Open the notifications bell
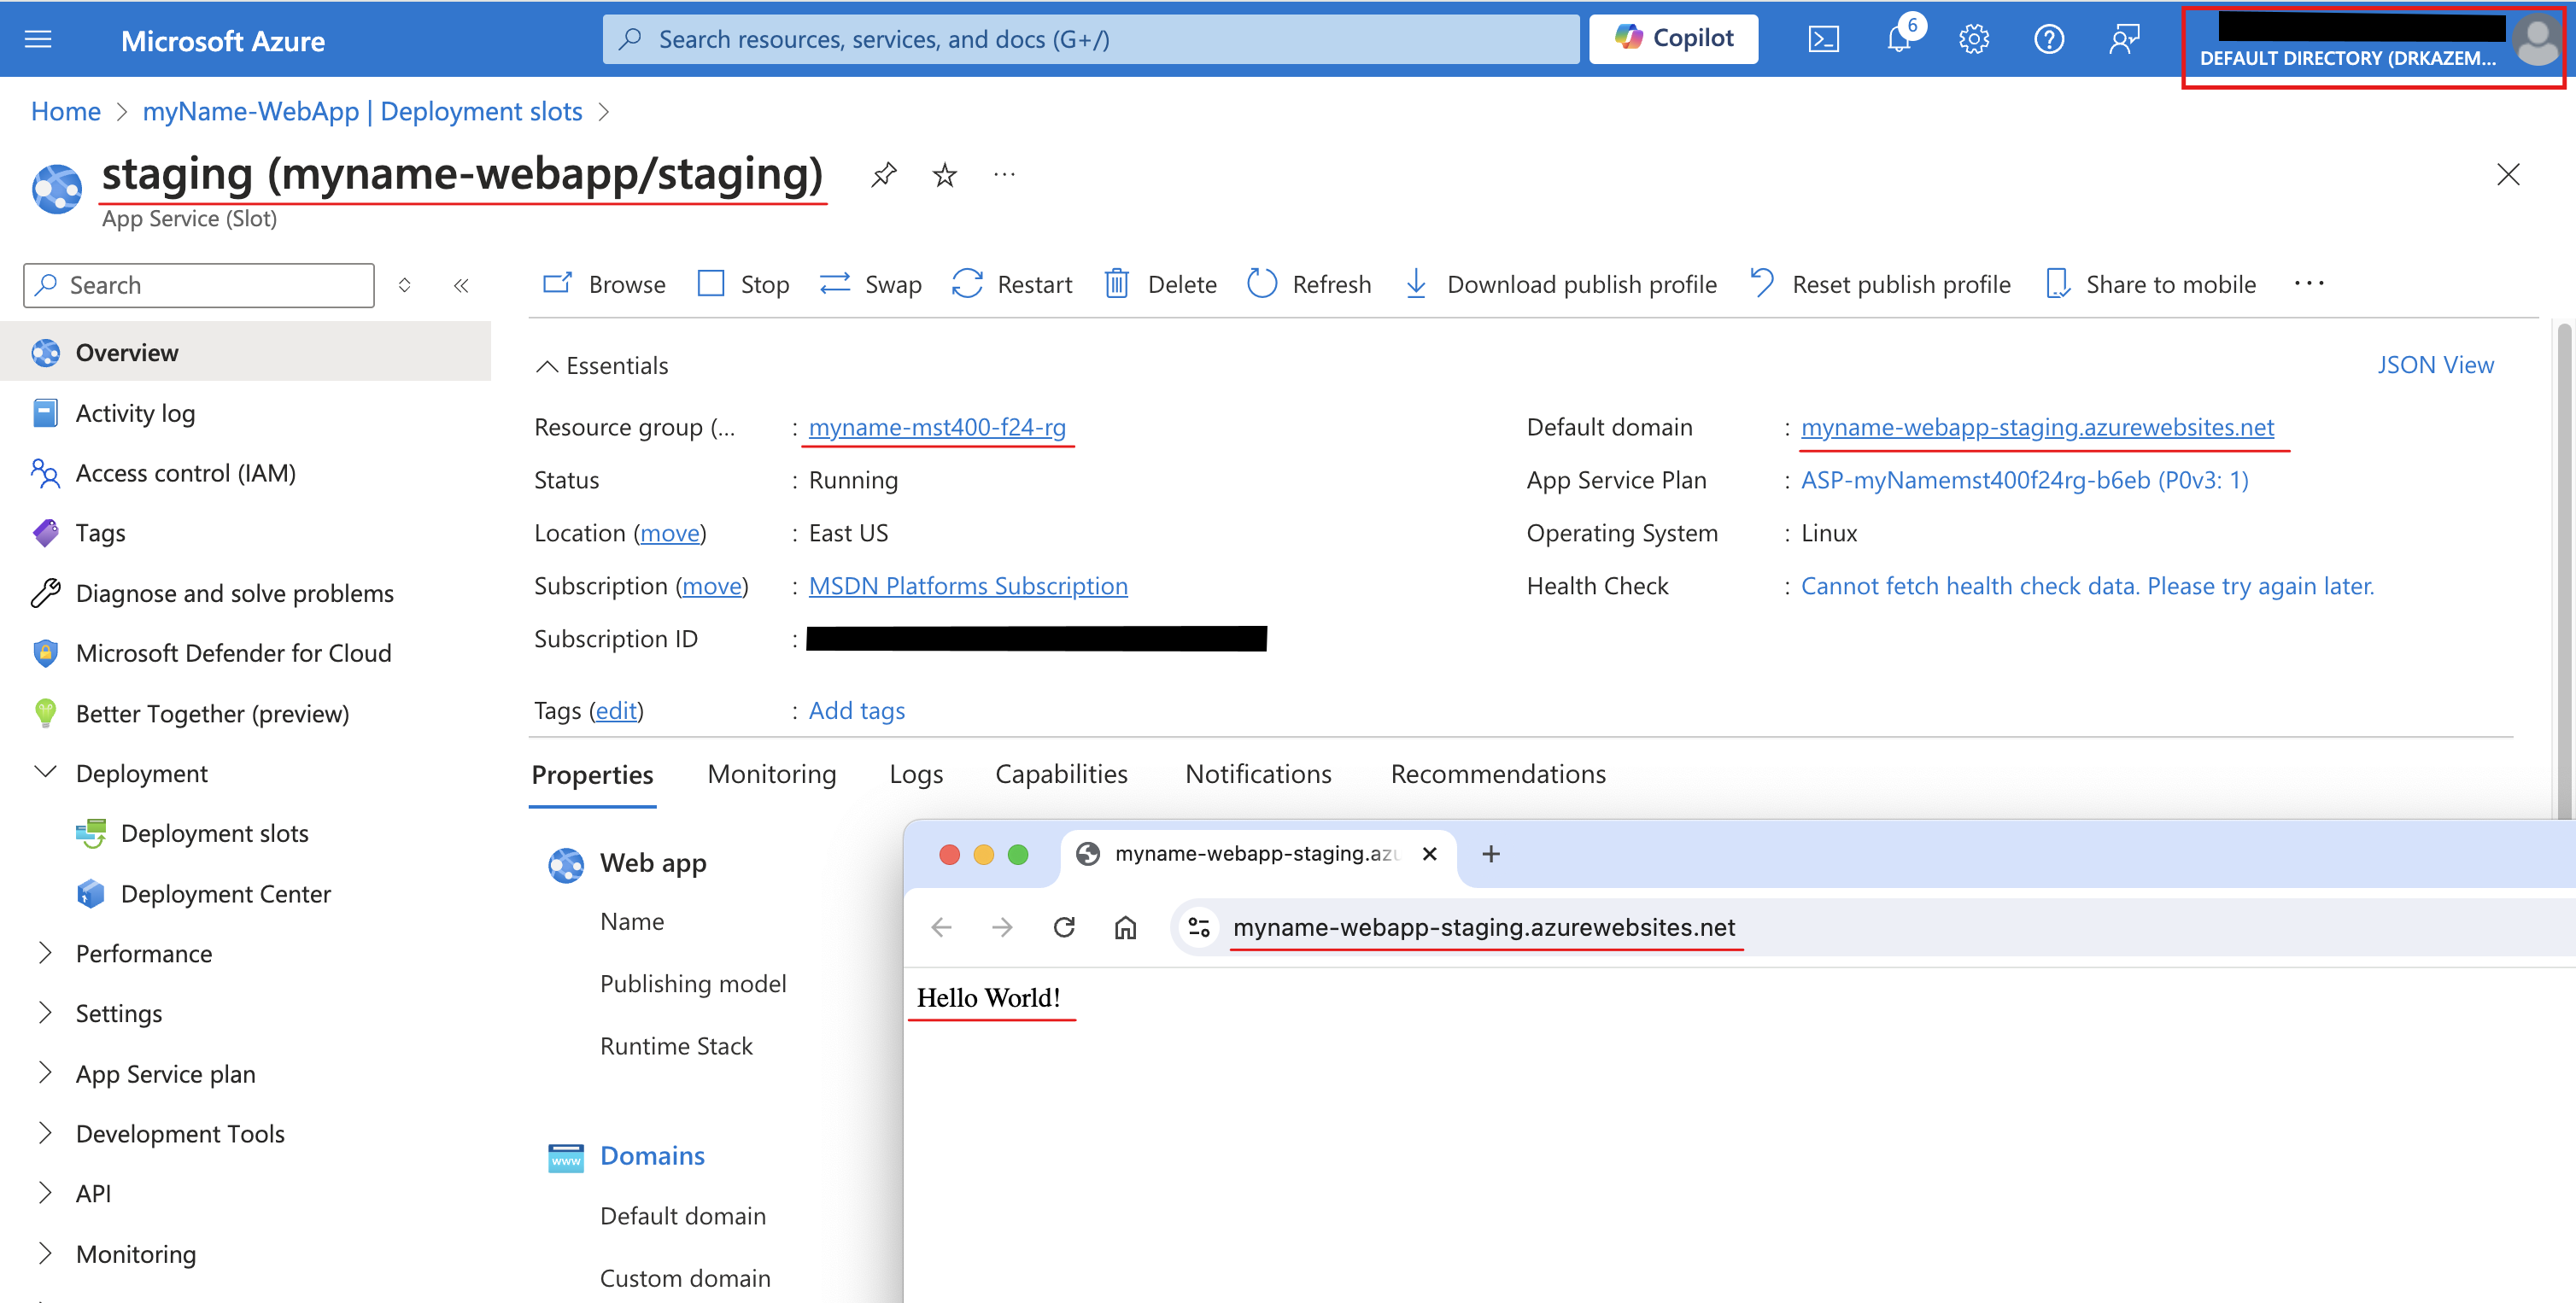 click(1898, 39)
